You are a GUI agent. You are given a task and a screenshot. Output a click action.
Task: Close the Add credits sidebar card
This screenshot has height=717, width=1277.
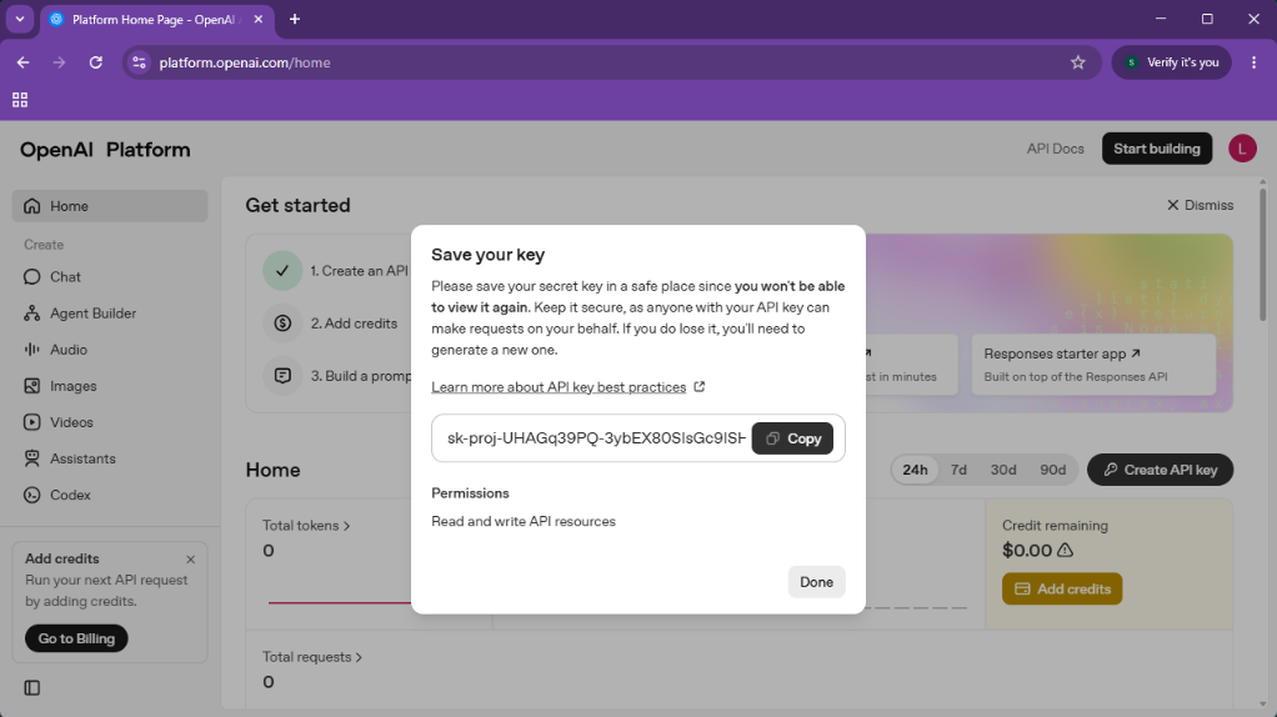tap(190, 559)
